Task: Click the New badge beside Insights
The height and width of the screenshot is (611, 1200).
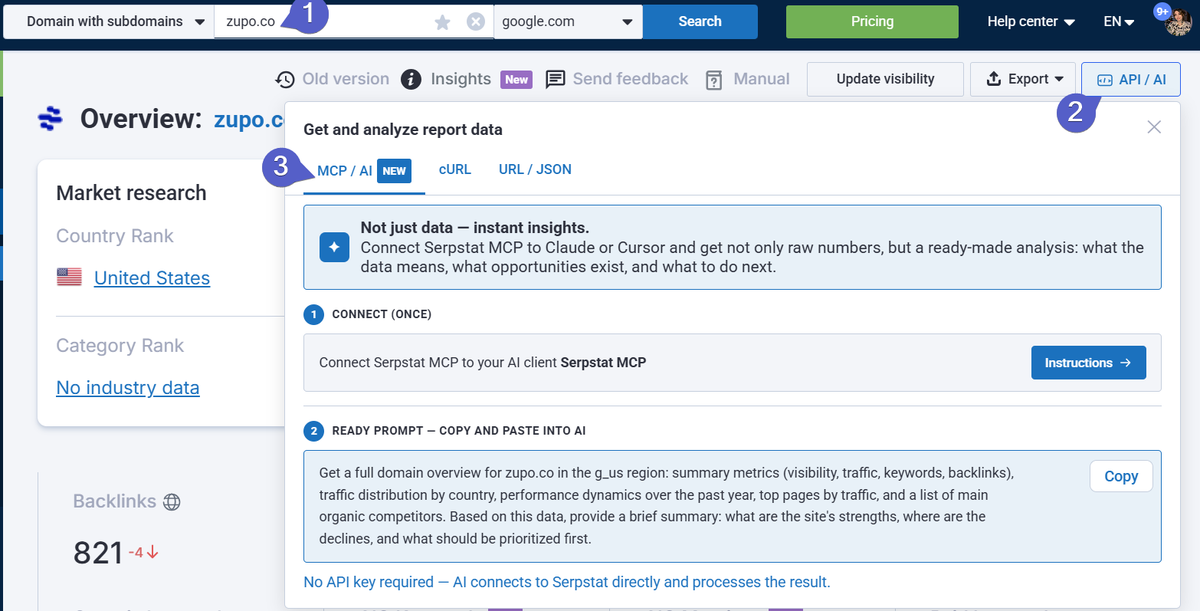Action: [x=516, y=79]
